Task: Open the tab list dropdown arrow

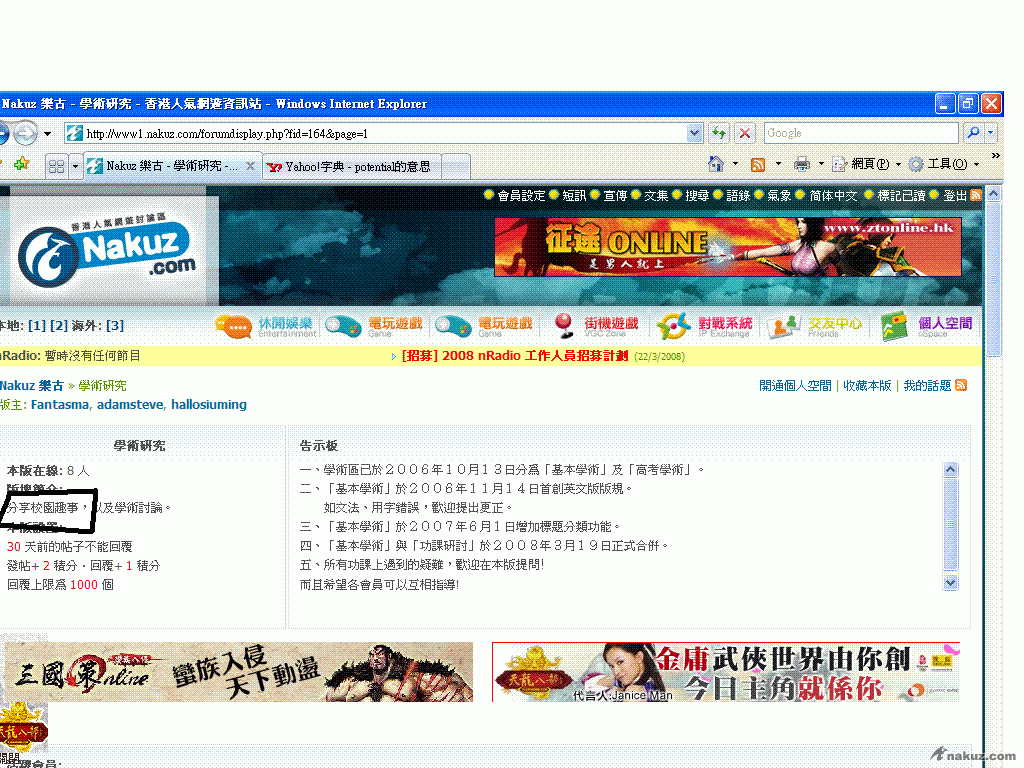Action: pos(75,166)
